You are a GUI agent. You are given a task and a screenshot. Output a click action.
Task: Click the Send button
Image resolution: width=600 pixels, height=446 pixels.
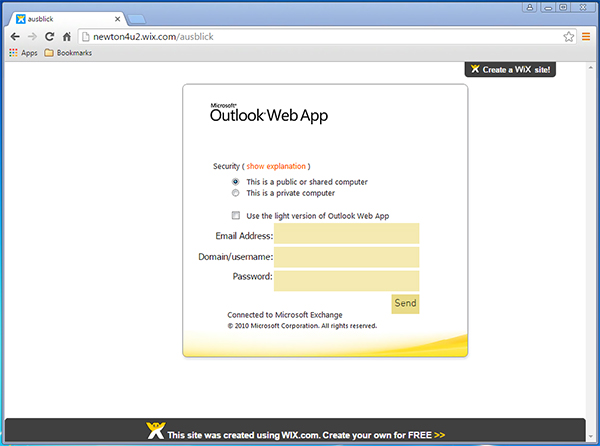(405, 304)
